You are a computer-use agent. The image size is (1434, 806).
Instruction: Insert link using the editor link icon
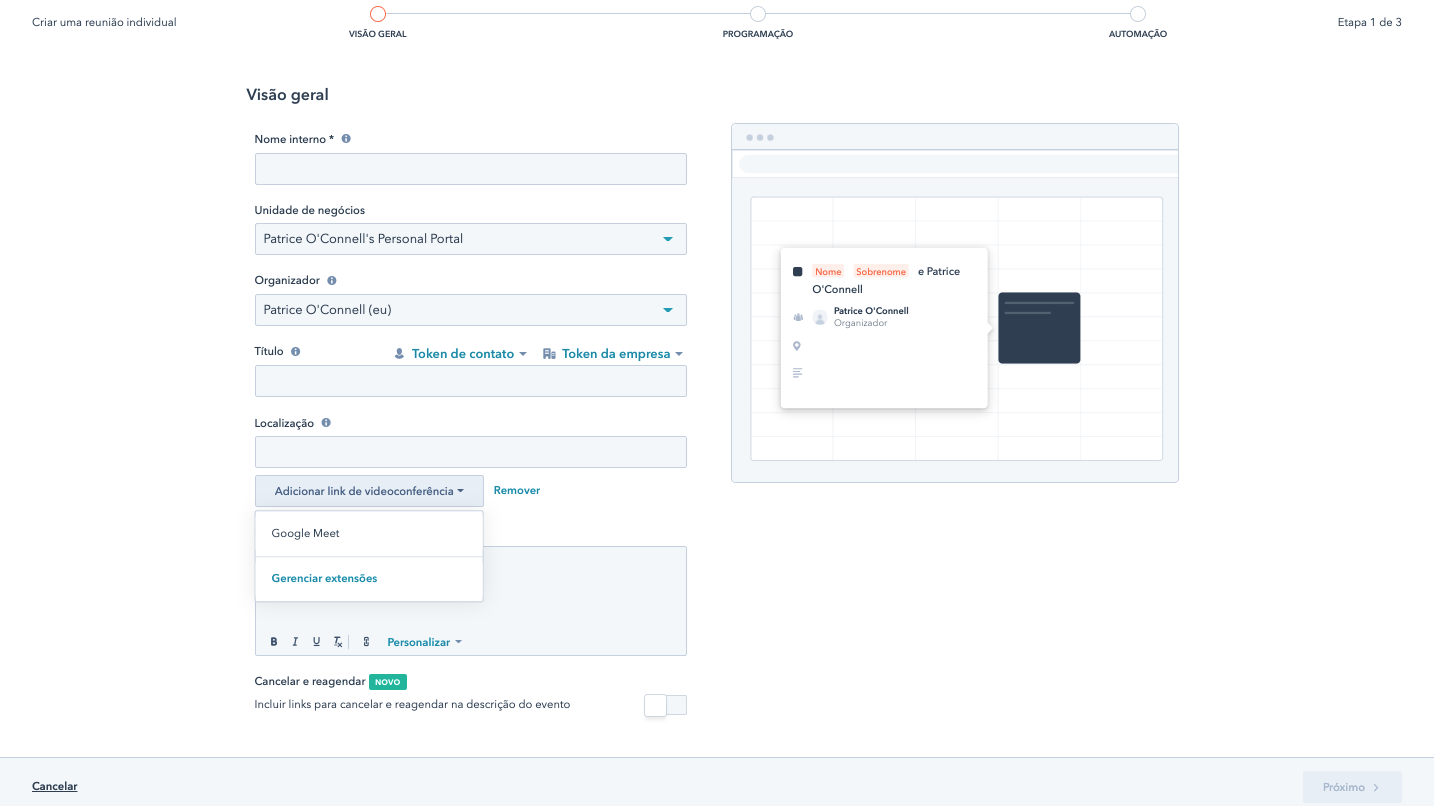(366, 642)
